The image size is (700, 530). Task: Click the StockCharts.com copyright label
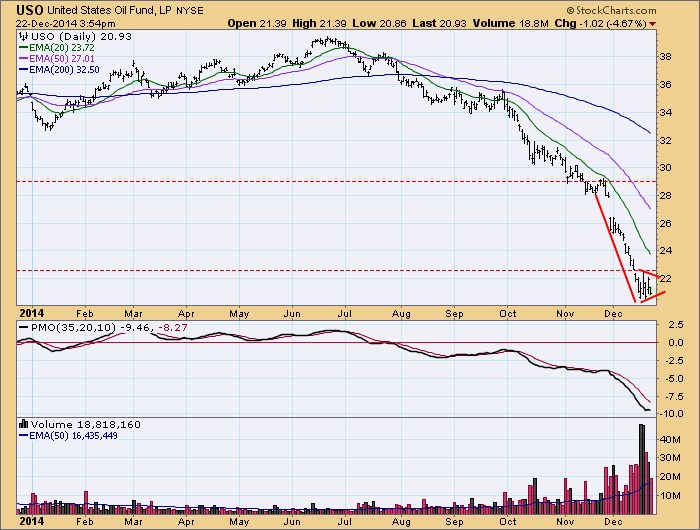tap(612, 10)
